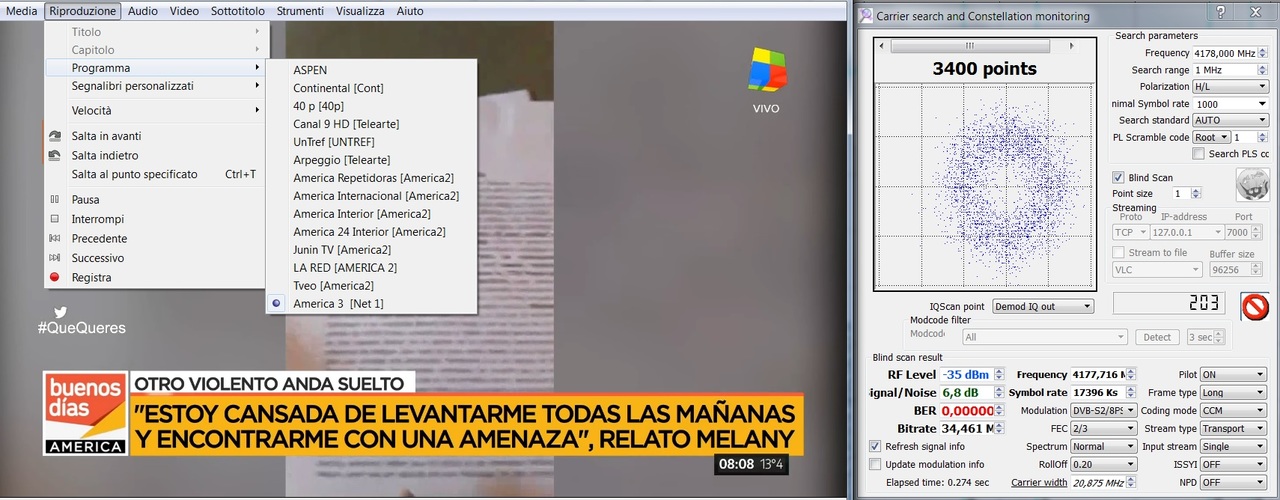Start recording with the Registra entry
This screenshot has width=1280, height=500.
(91, 277)
